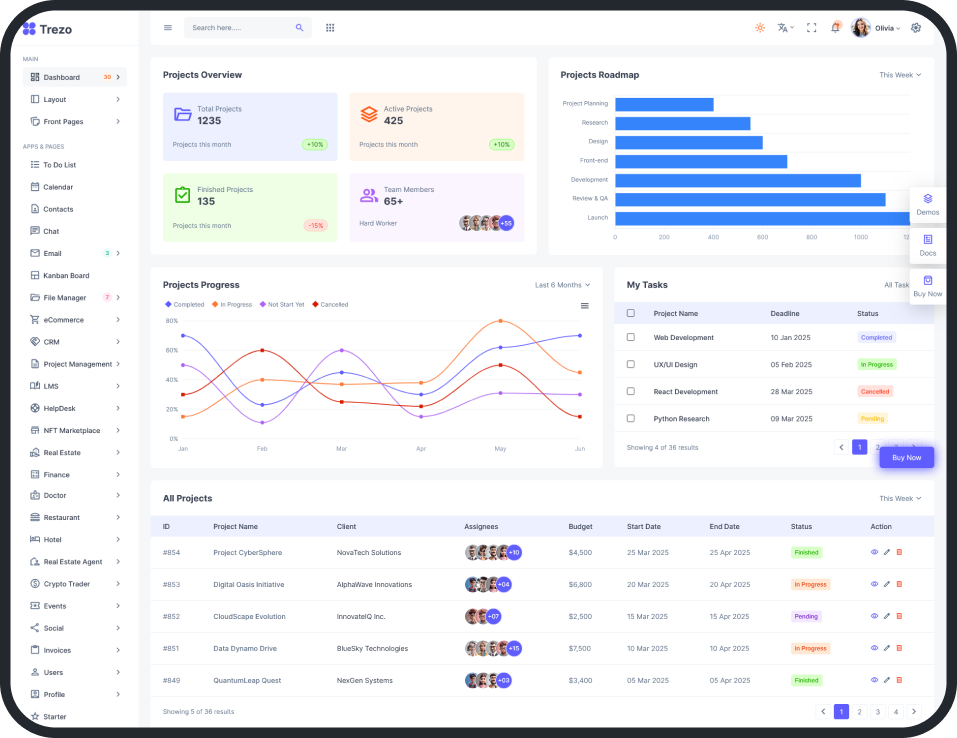Open the Docs panel icon on the right edge

[x=927, y=241]
